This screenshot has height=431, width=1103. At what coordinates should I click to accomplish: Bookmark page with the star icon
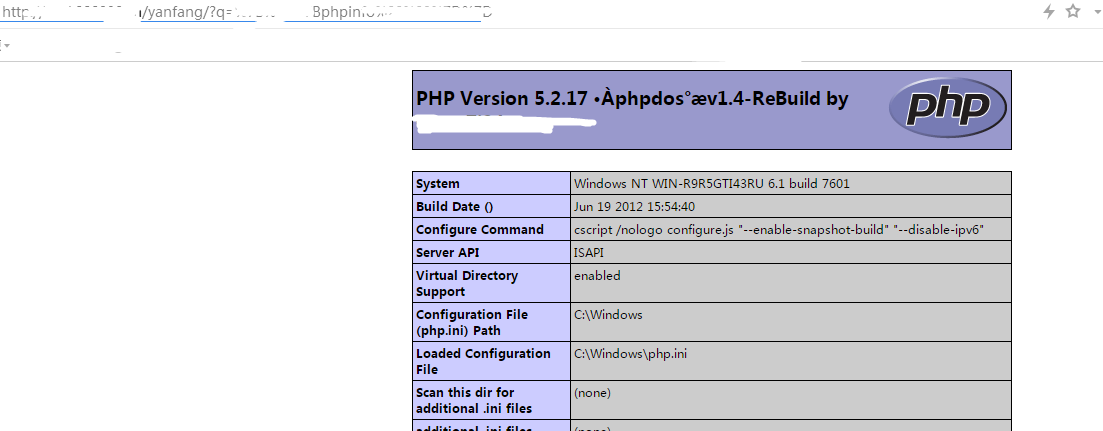[1073, 11]
